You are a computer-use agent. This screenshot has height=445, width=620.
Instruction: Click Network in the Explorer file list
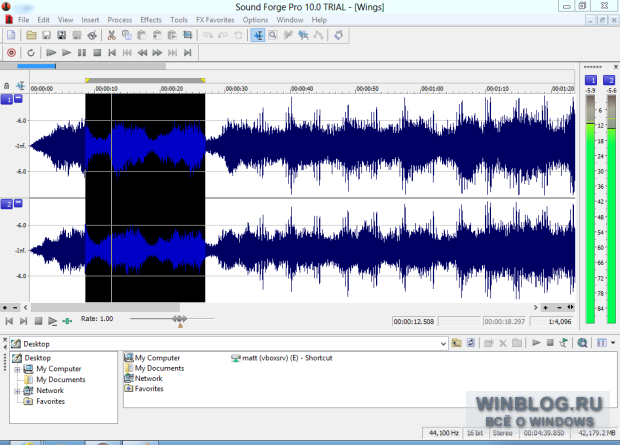[x=144, y=379]
